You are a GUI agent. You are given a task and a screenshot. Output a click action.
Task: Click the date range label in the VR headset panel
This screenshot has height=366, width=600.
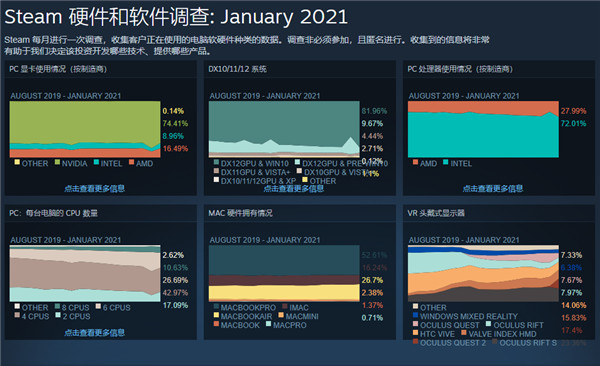(x=464, y=240)
